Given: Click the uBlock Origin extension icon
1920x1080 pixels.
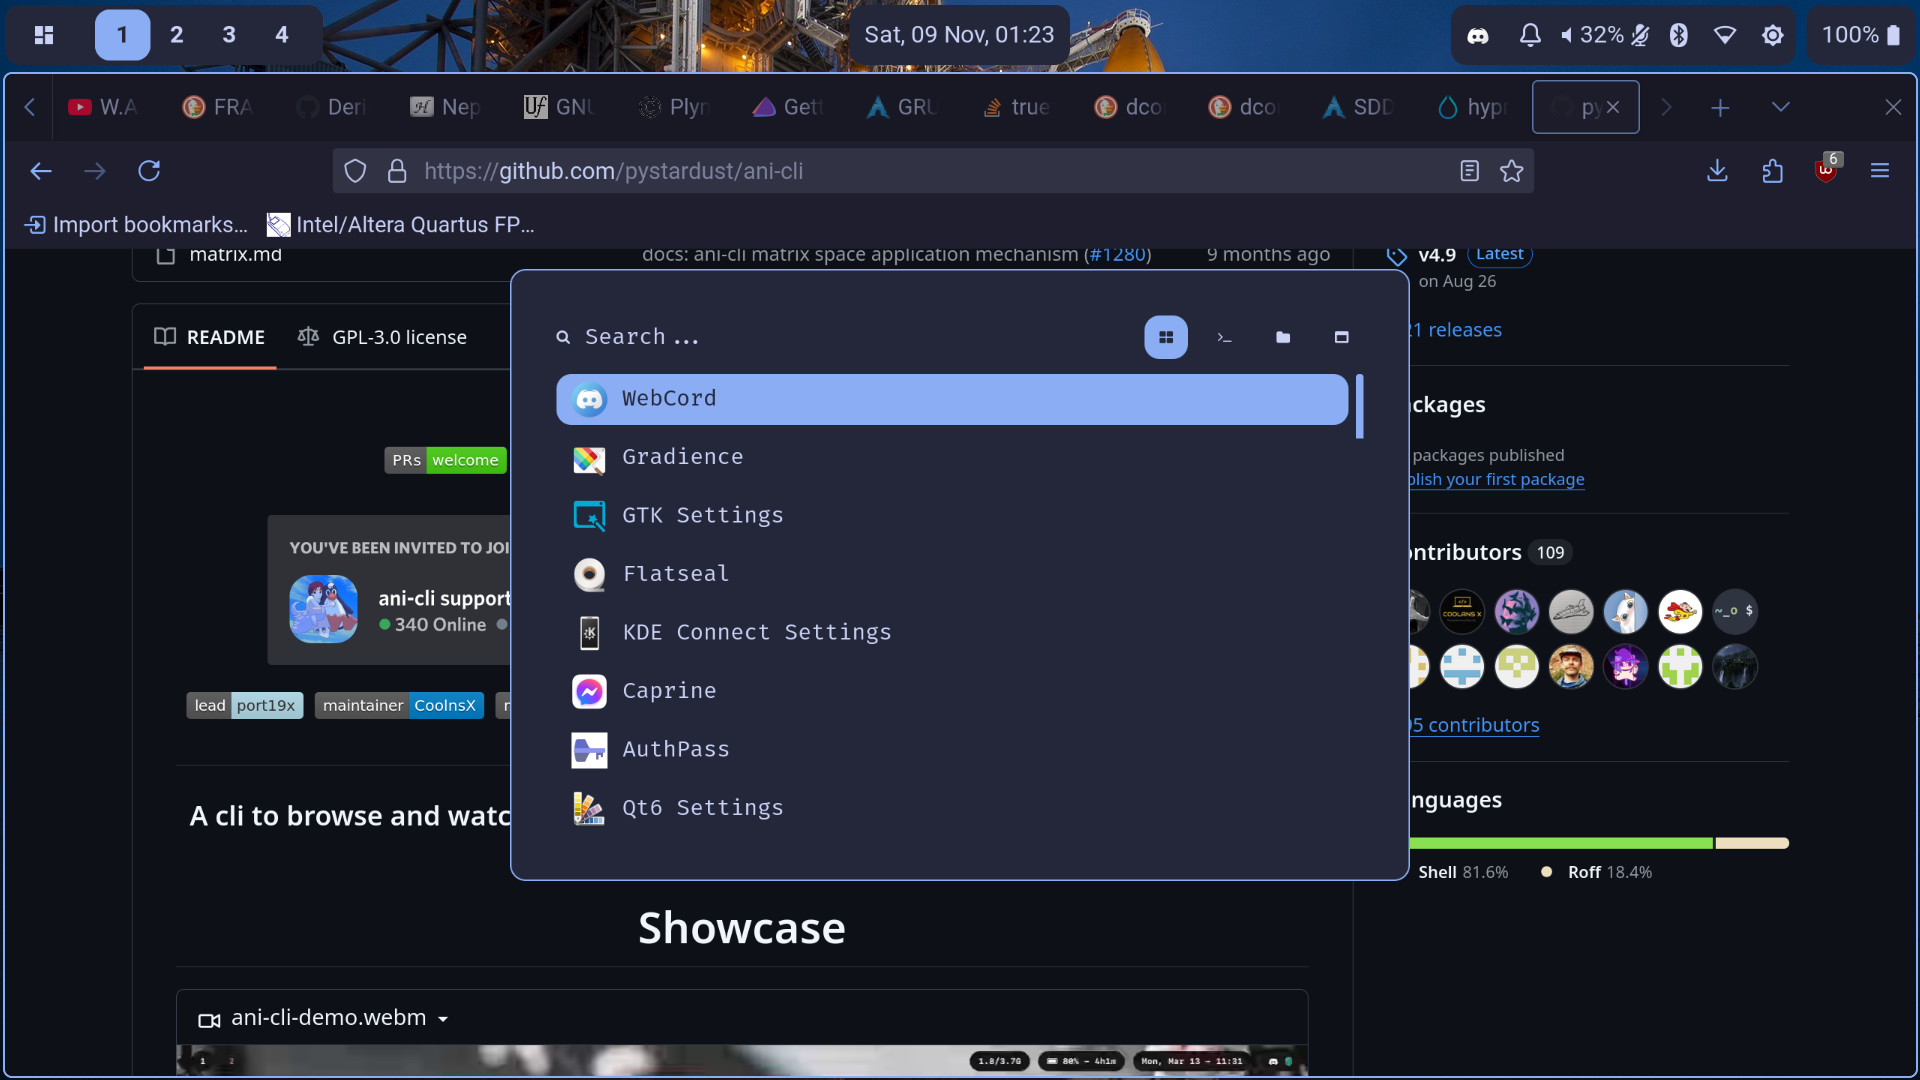Looking at the screenshot, I should point(1826,171).
